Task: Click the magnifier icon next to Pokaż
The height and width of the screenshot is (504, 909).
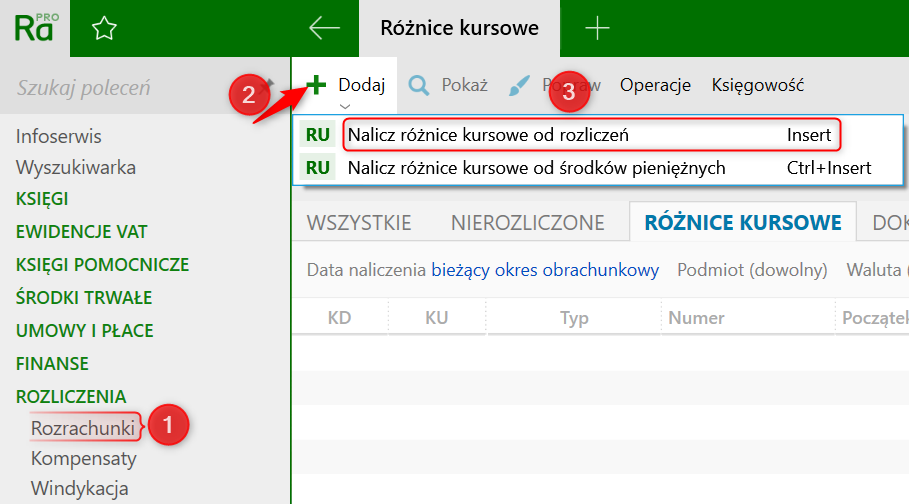Action: (419, 85)
